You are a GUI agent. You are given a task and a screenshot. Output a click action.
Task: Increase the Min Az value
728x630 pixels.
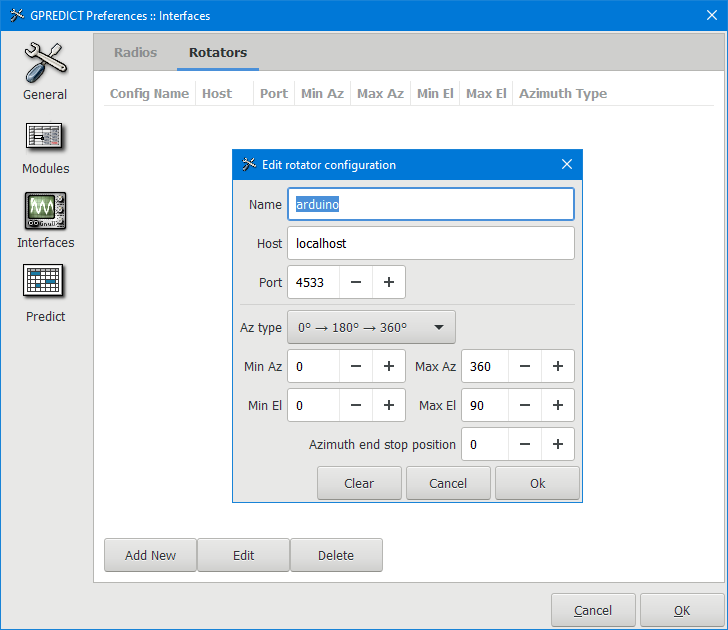coord(389,366)
